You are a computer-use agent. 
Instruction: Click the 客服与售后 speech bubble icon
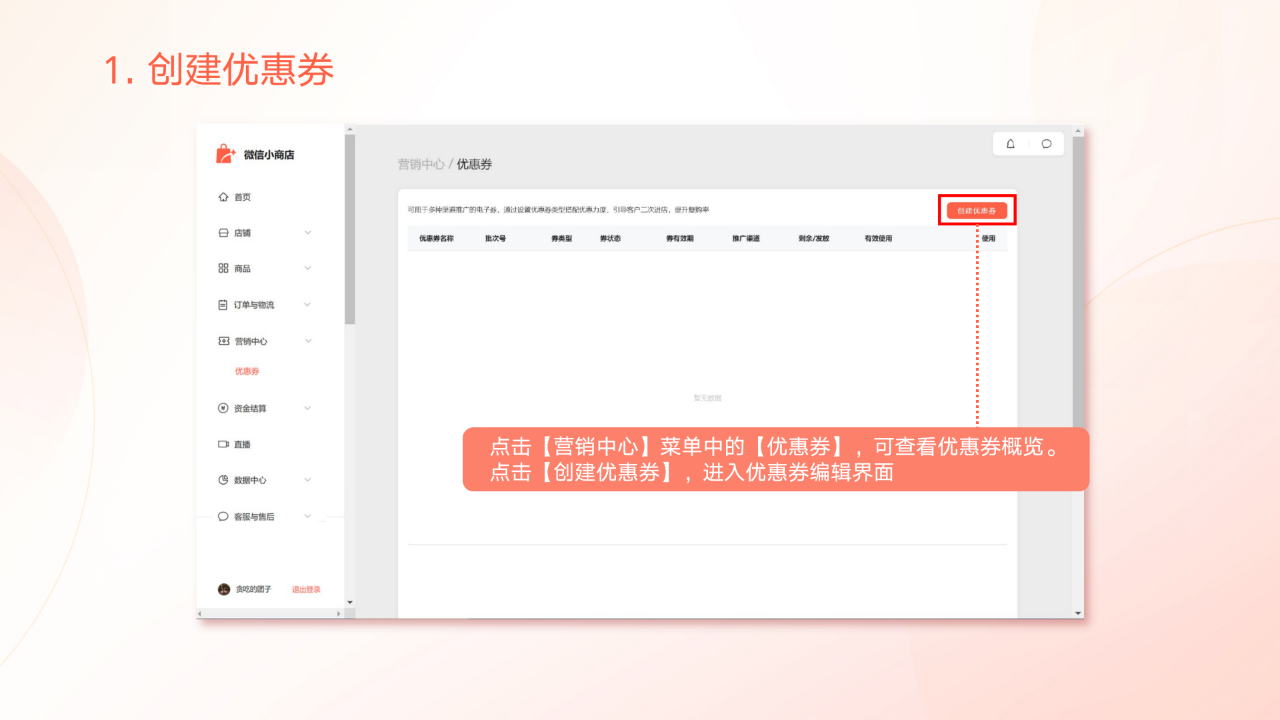(x=223, y=516)
